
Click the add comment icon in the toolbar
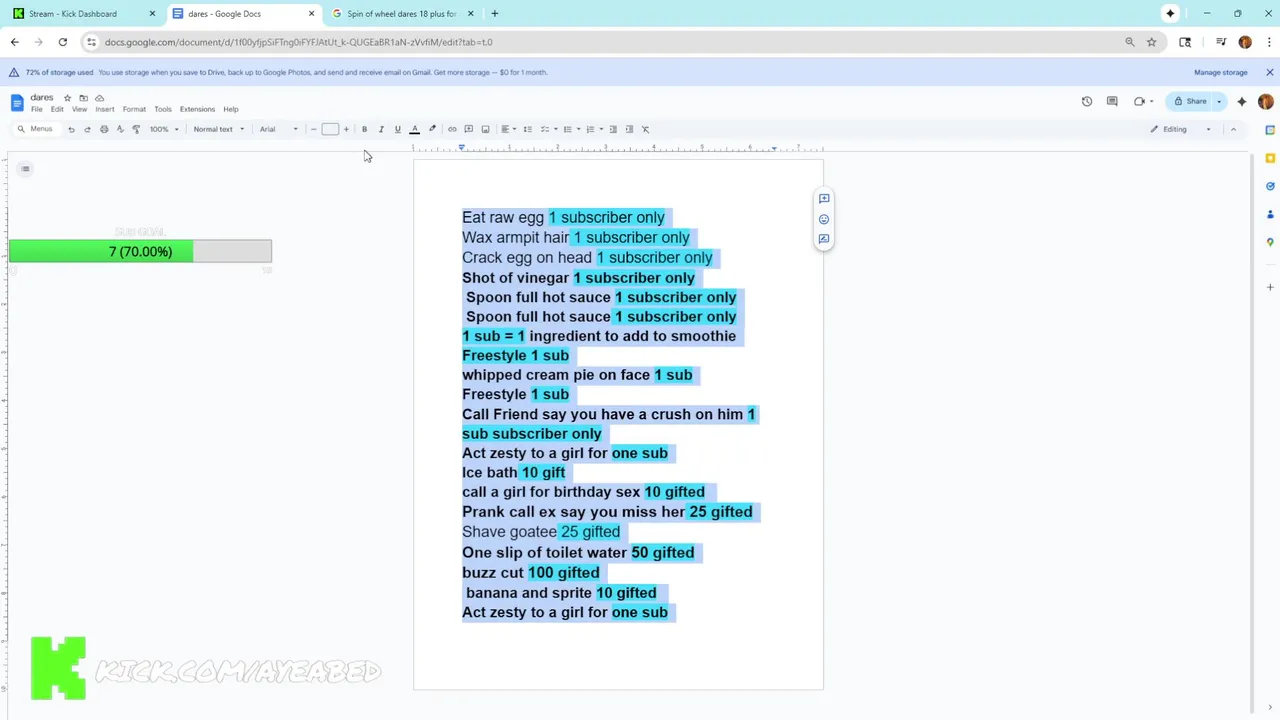[468, 129]
